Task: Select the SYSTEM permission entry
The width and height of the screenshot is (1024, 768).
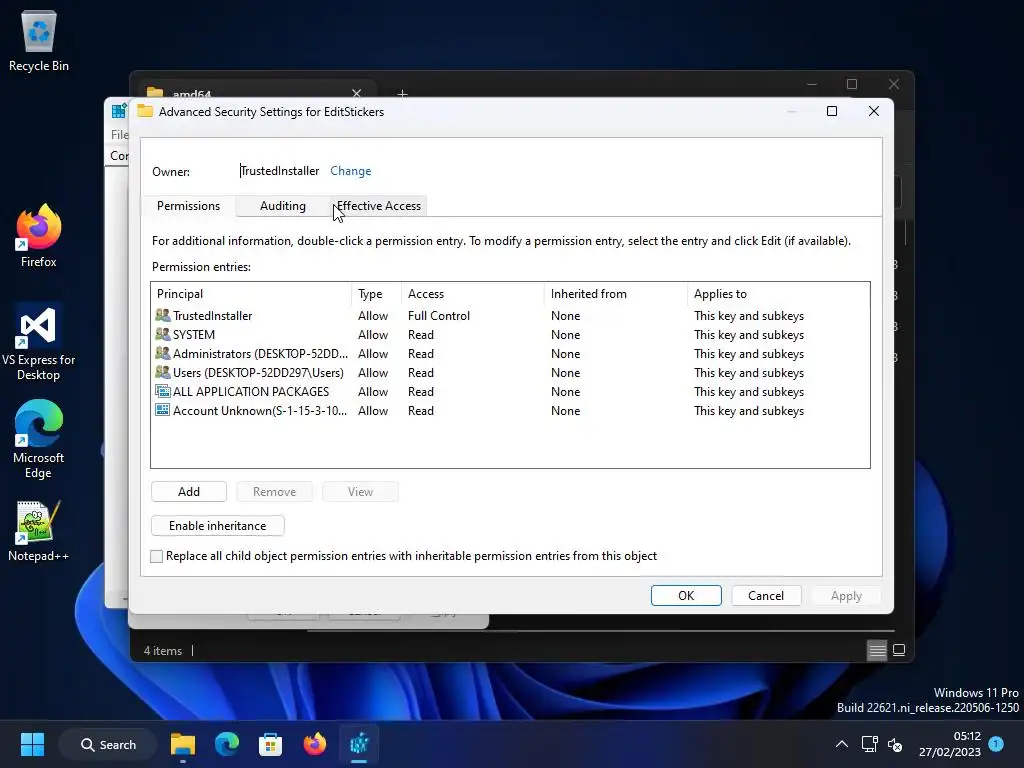Action: point(510,334)
